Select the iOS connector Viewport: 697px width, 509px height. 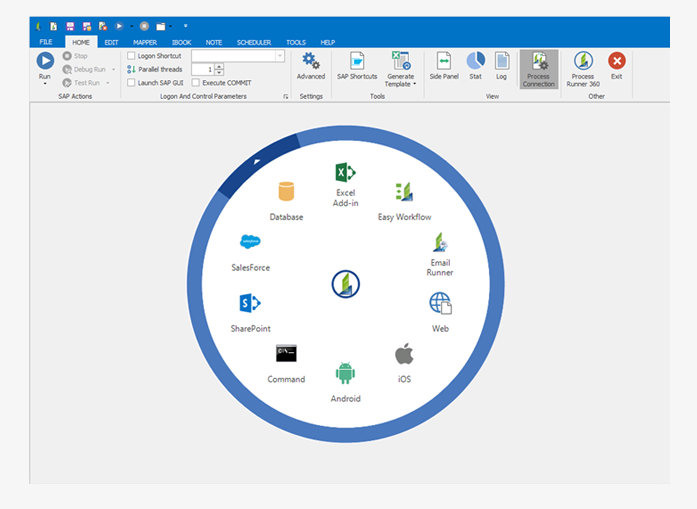404,362
